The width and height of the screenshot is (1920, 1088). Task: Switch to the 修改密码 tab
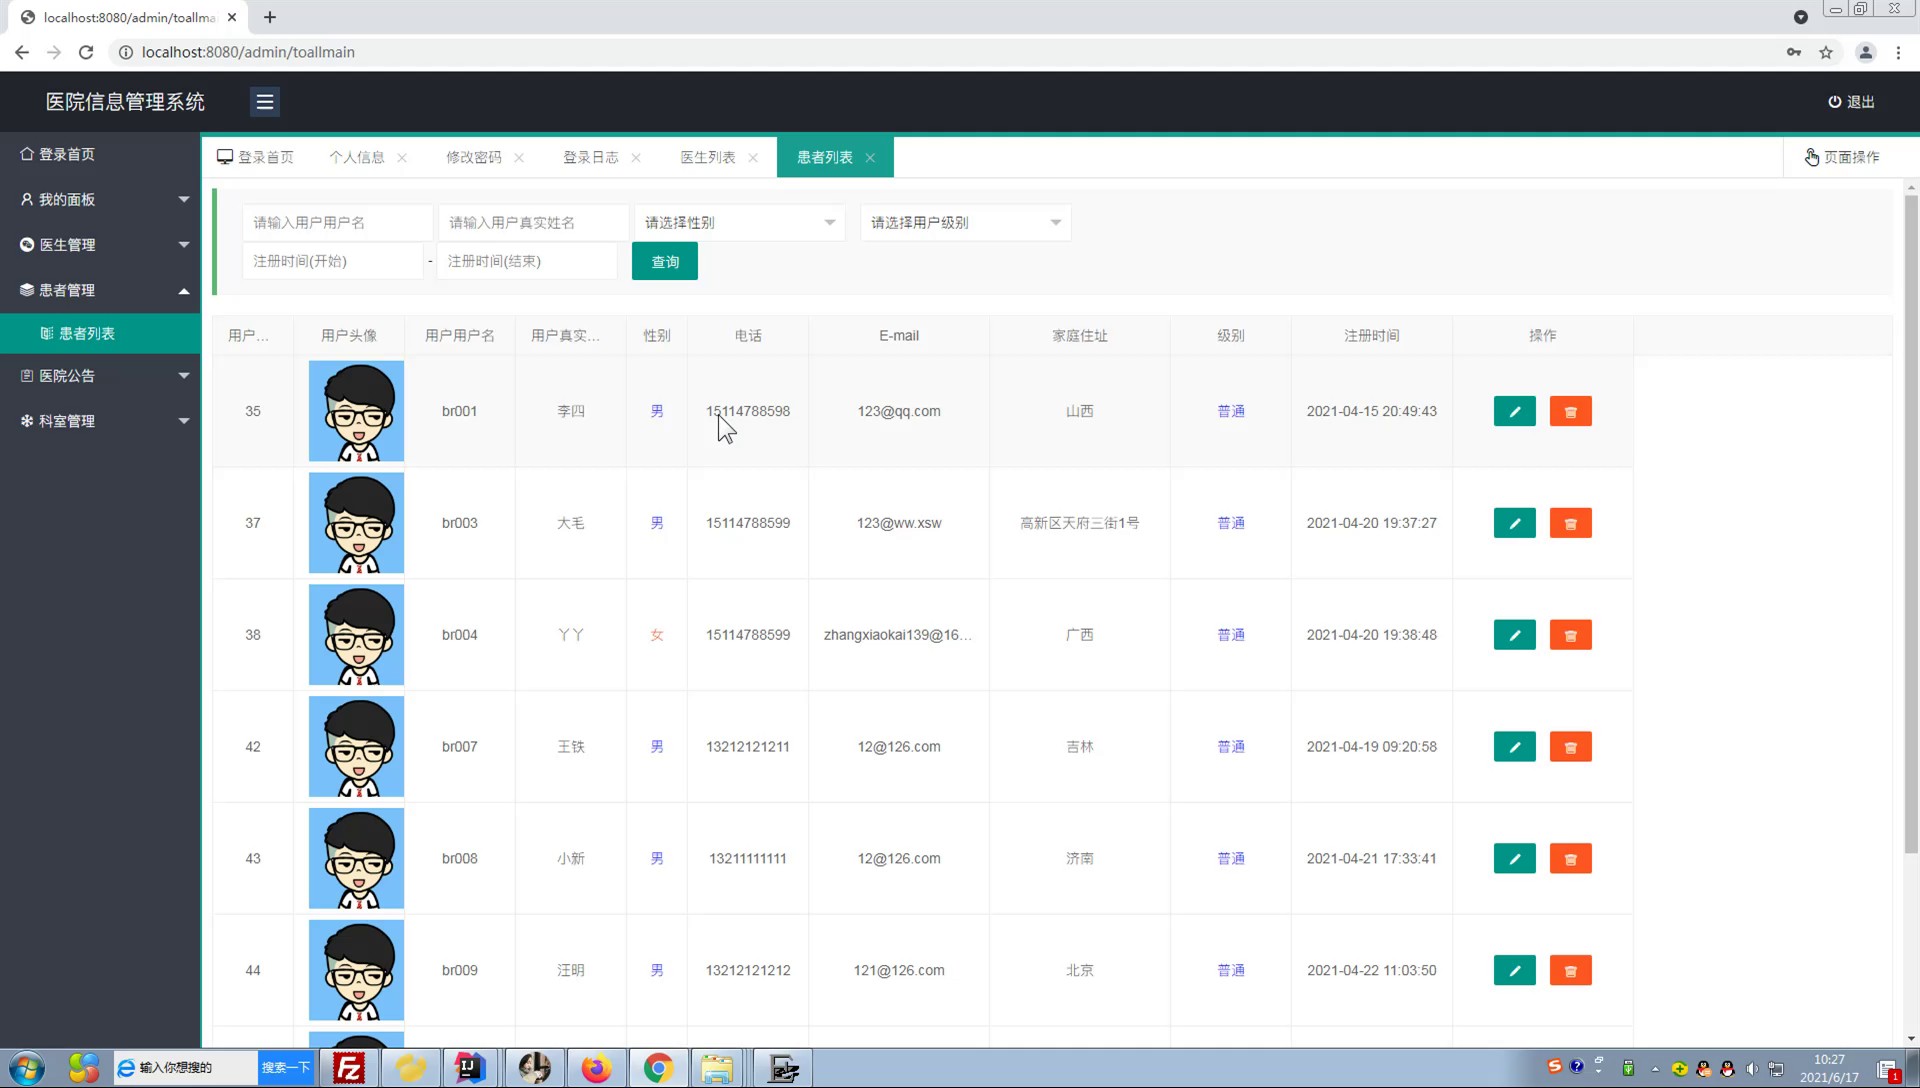click(474, 157)
